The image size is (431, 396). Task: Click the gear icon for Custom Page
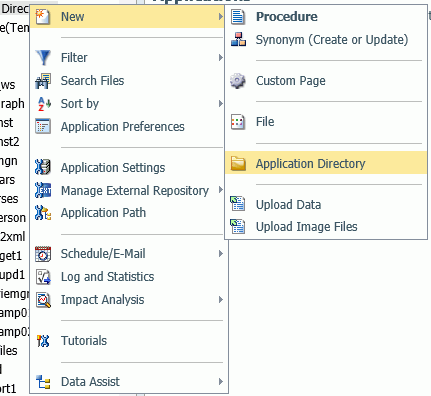point(238,81)
